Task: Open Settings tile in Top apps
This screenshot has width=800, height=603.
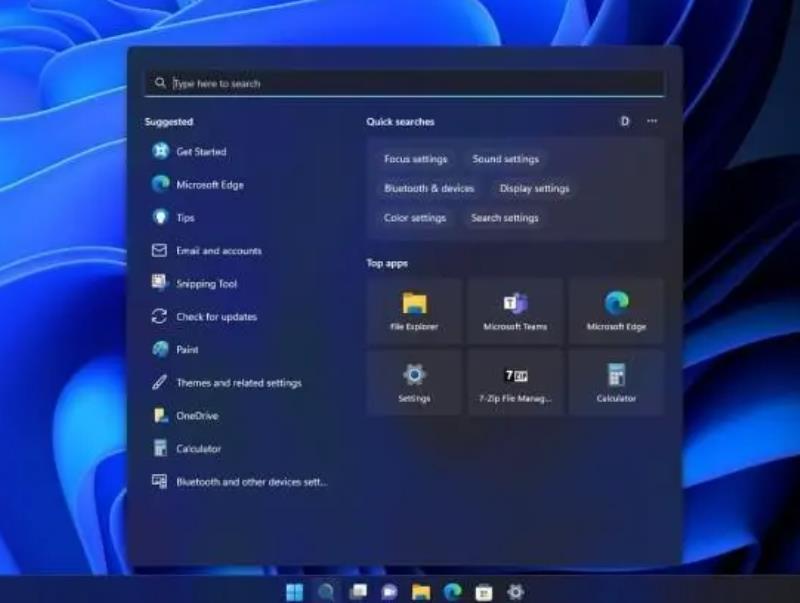Action: 414,383
